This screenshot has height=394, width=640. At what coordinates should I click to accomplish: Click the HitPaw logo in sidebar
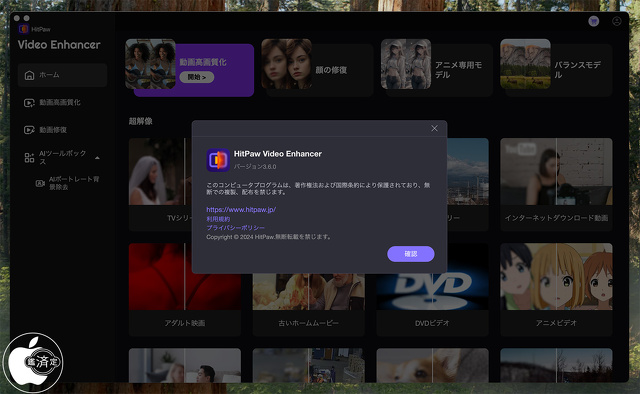point(24,29)
